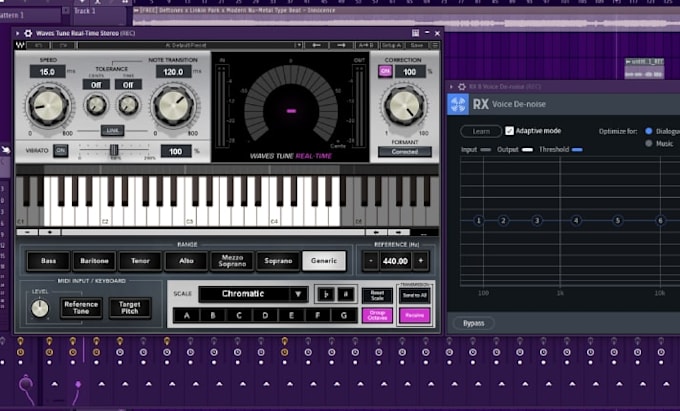Click the Note Transition value 120.0
680x411 pixels.
[173, 72]
